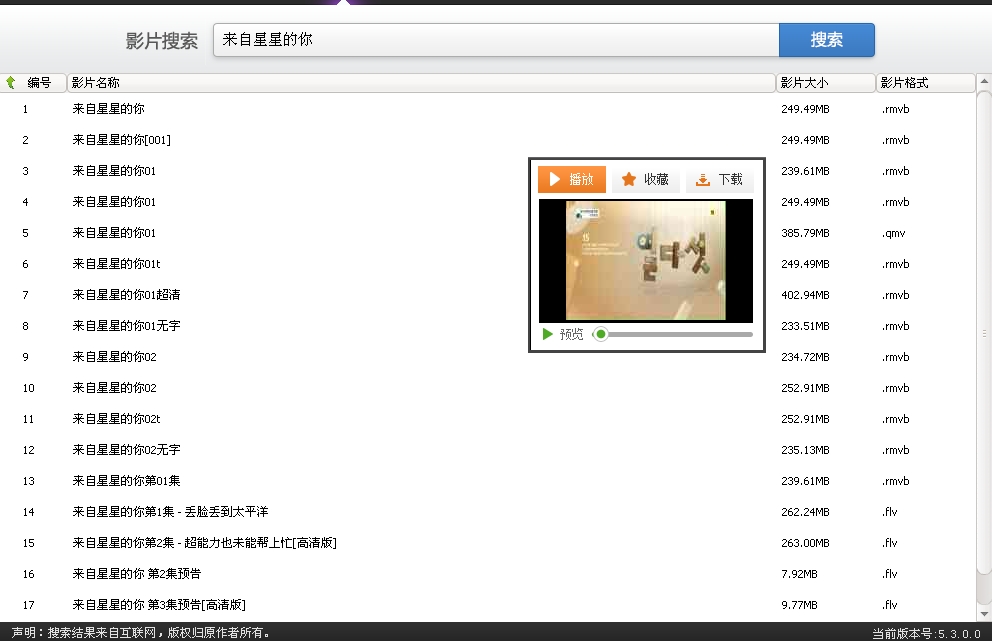Click the search input containing 来自星星的你
This screenshot has width=992, height=641.
click(495, 40)
